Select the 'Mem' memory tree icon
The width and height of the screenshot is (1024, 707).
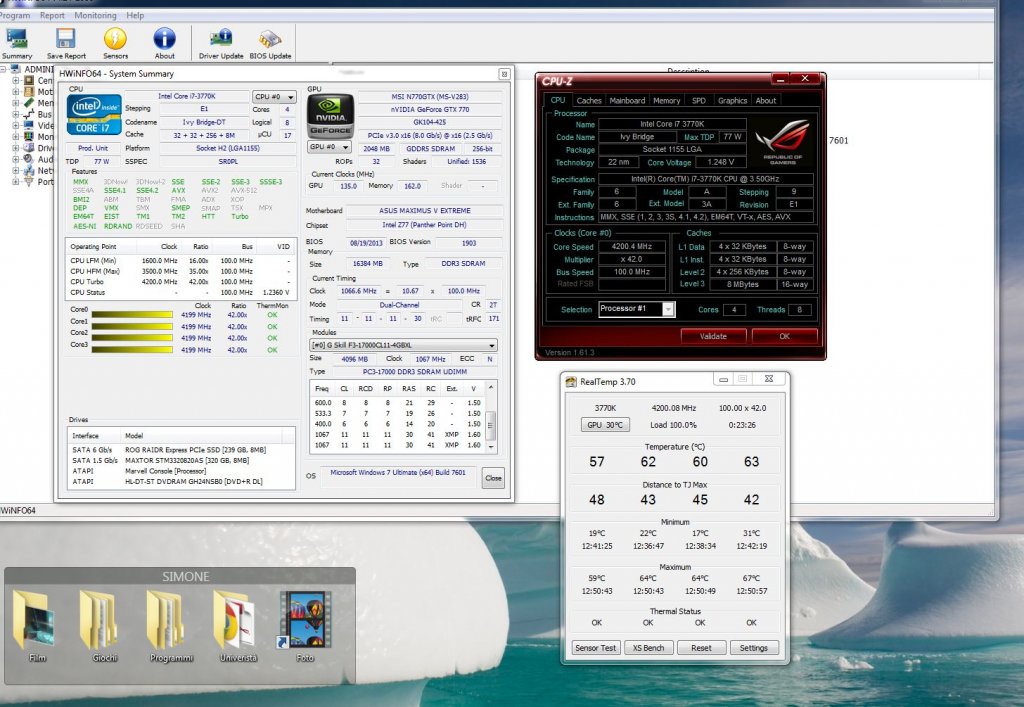[29, 102]
